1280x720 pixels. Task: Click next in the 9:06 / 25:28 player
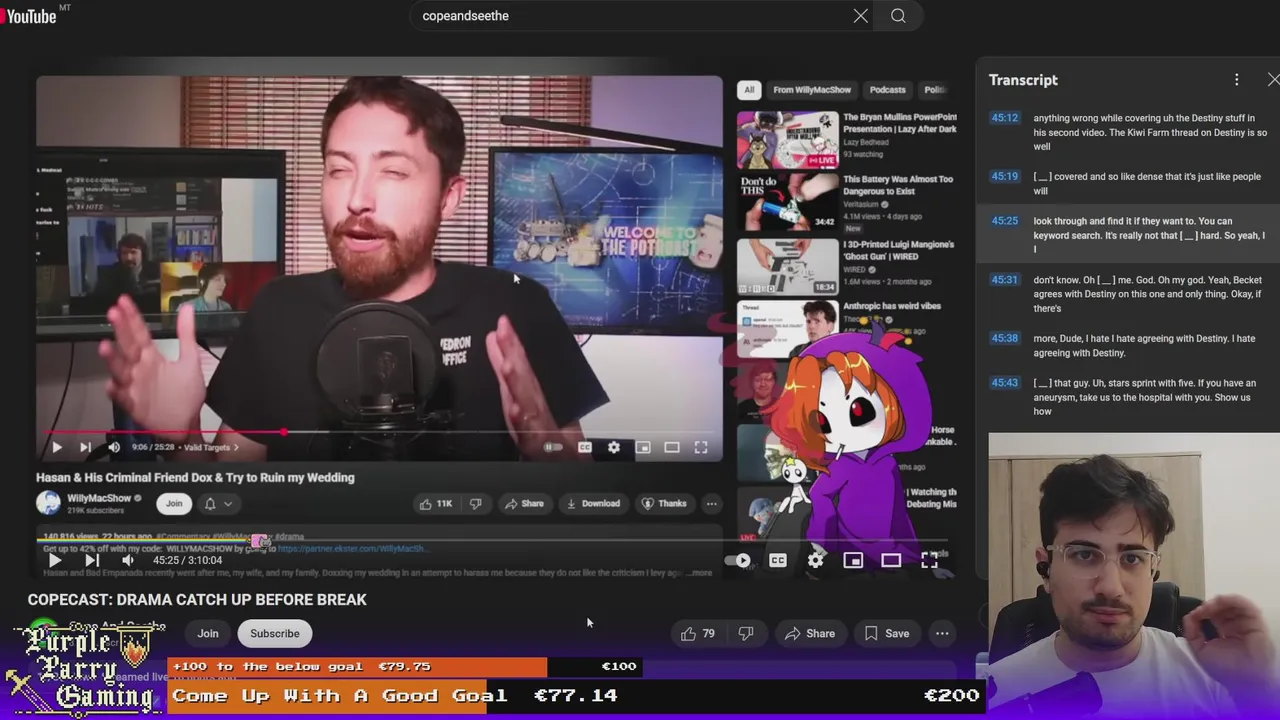tap(85, 448)
